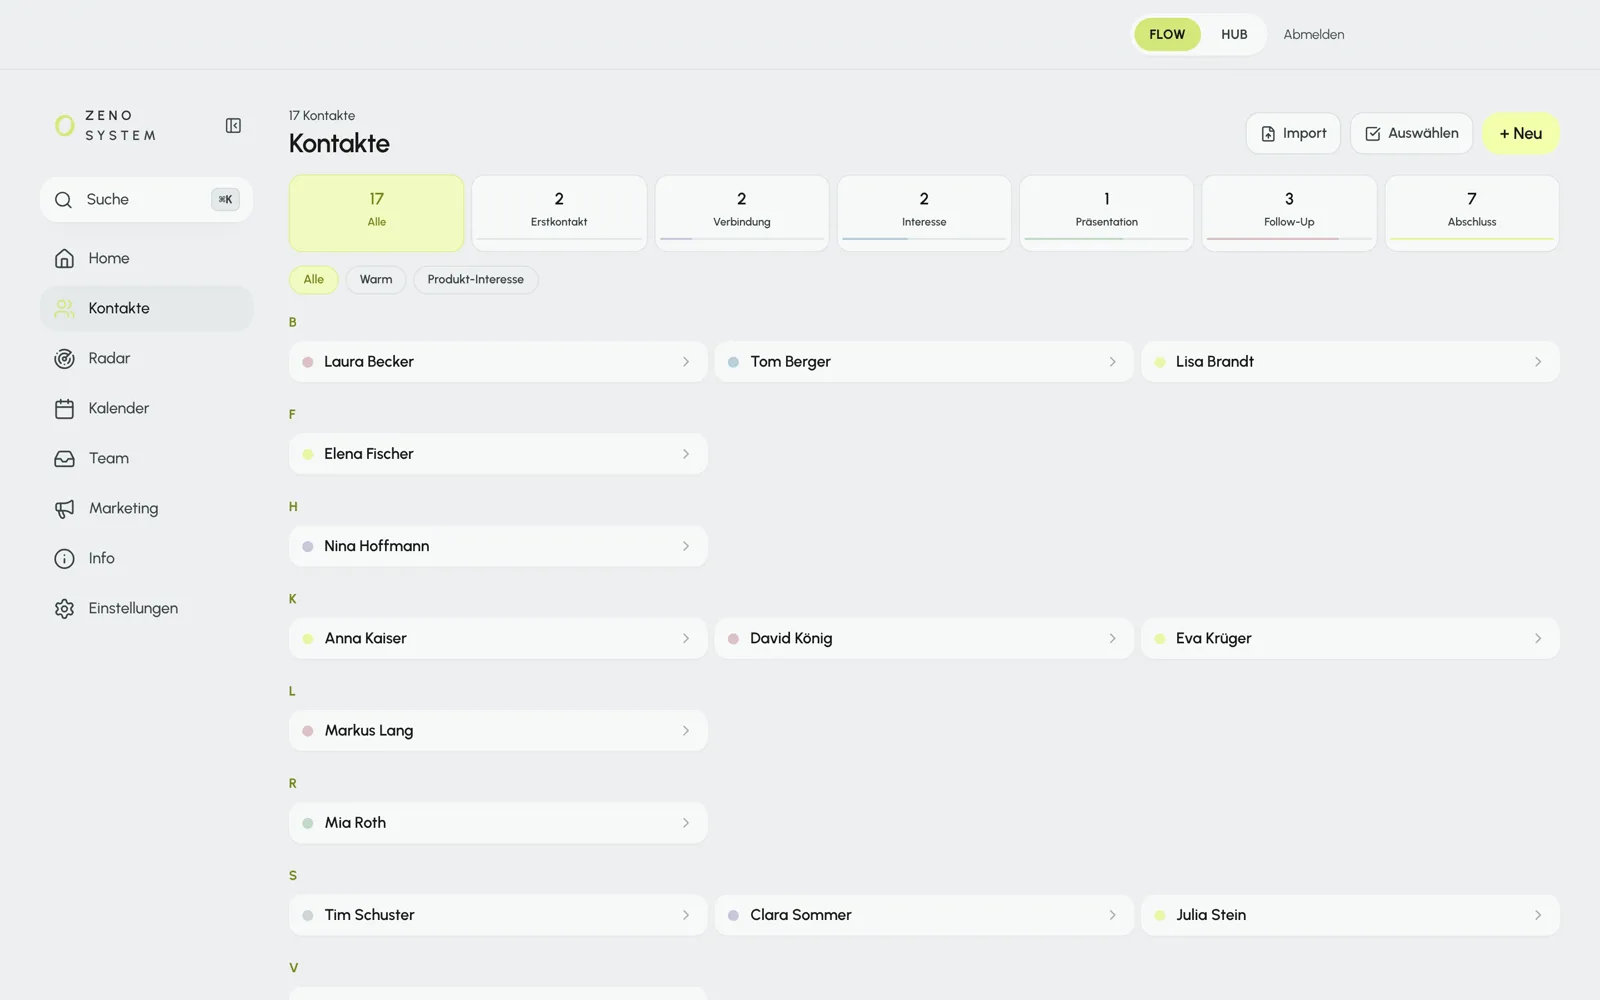
Task: Open Julia Stein via chevron arrow
Action: click(1538, 915)
